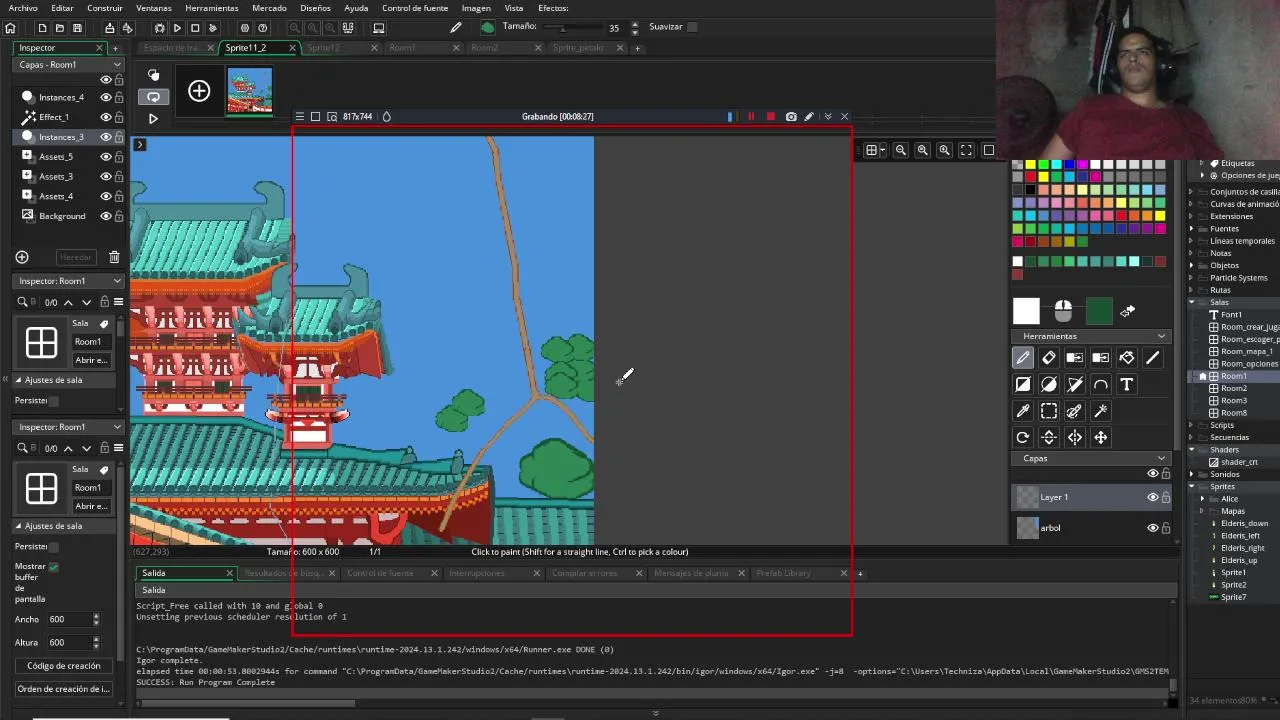Lock the Layer 1 image layer
Viewport: 1280px width, 720px height.
[x=1166, y=497]
